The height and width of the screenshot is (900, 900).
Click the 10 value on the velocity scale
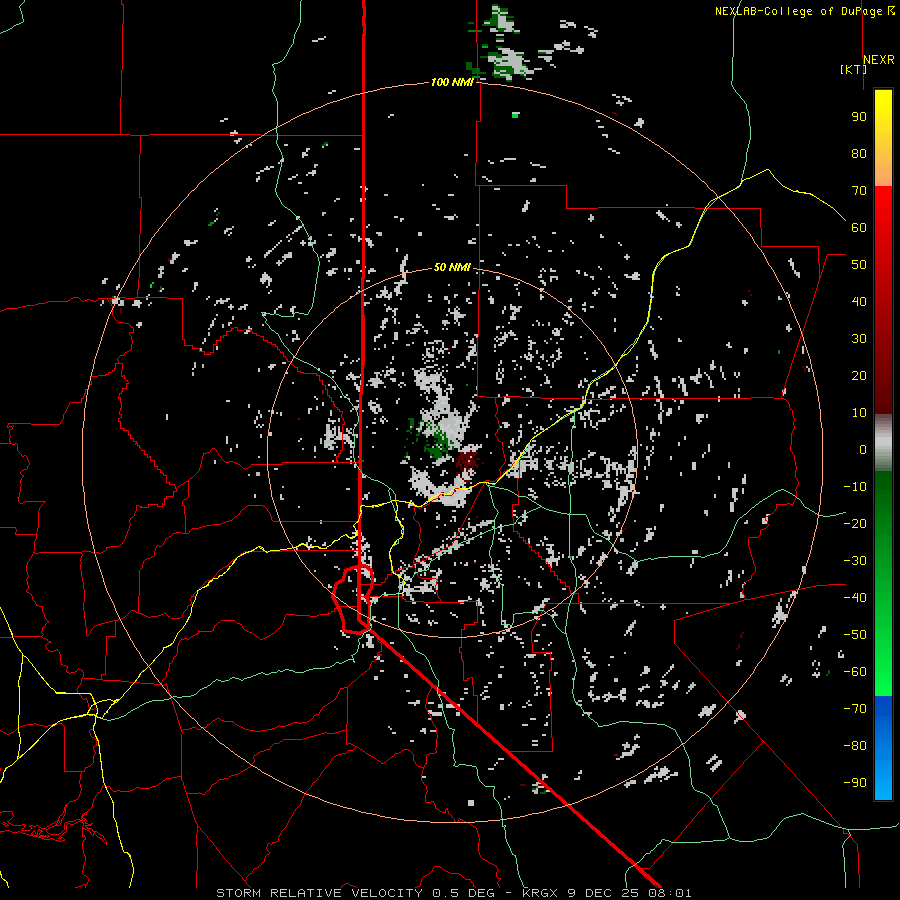point(859,413)
